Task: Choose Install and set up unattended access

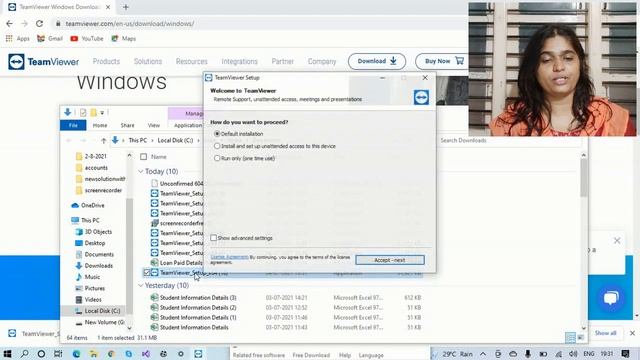Action: point(217,146)
